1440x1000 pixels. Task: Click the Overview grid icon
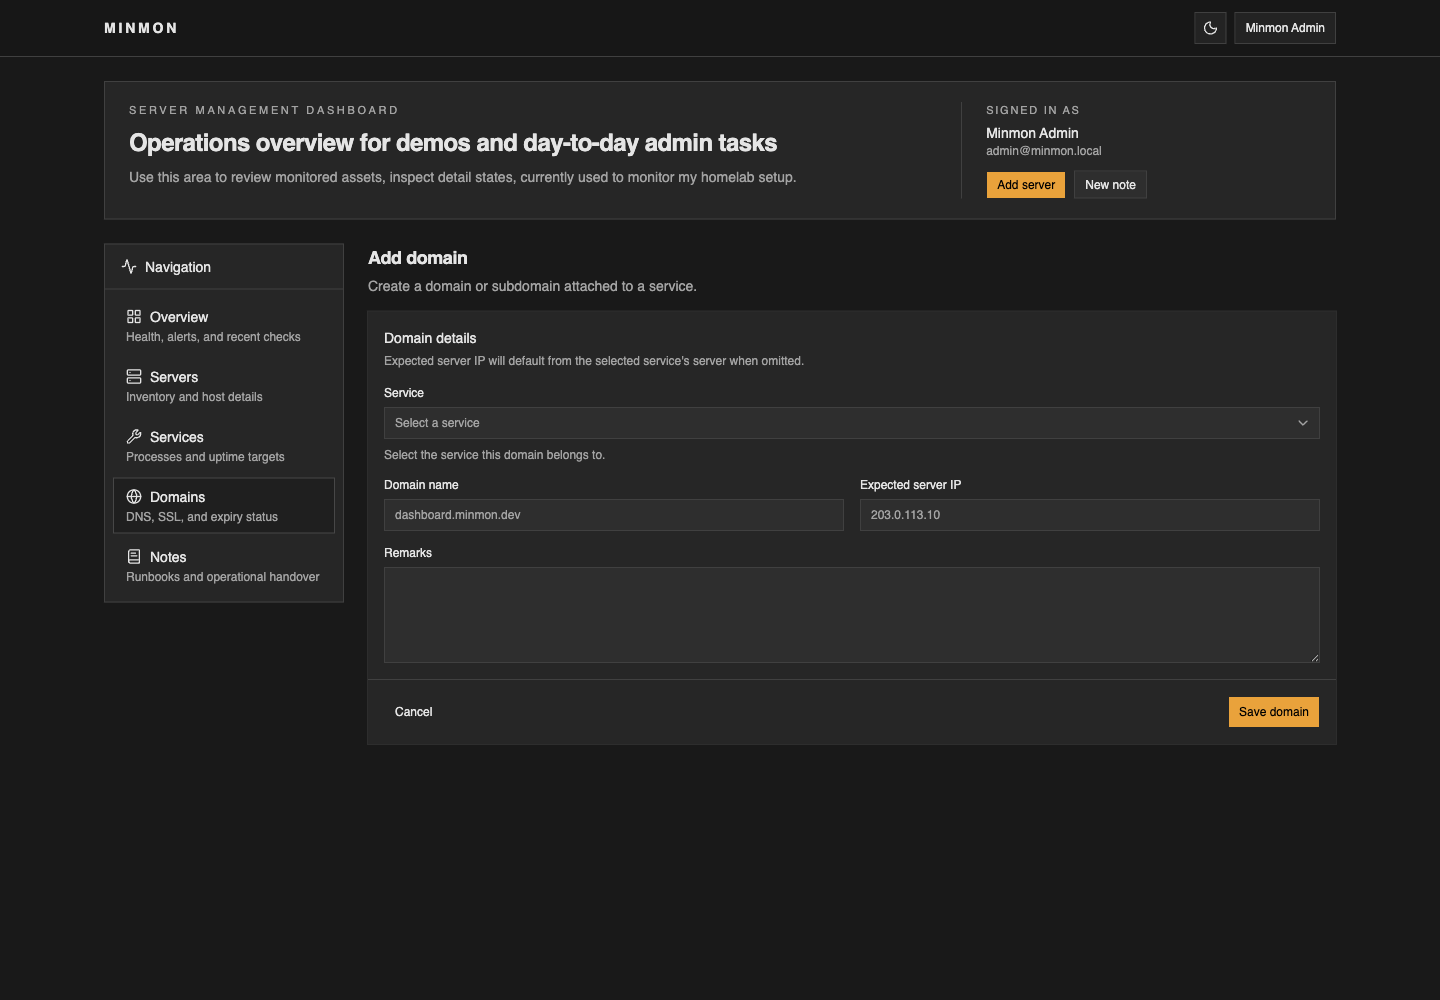pyautogui.click(x=134, y=317)
